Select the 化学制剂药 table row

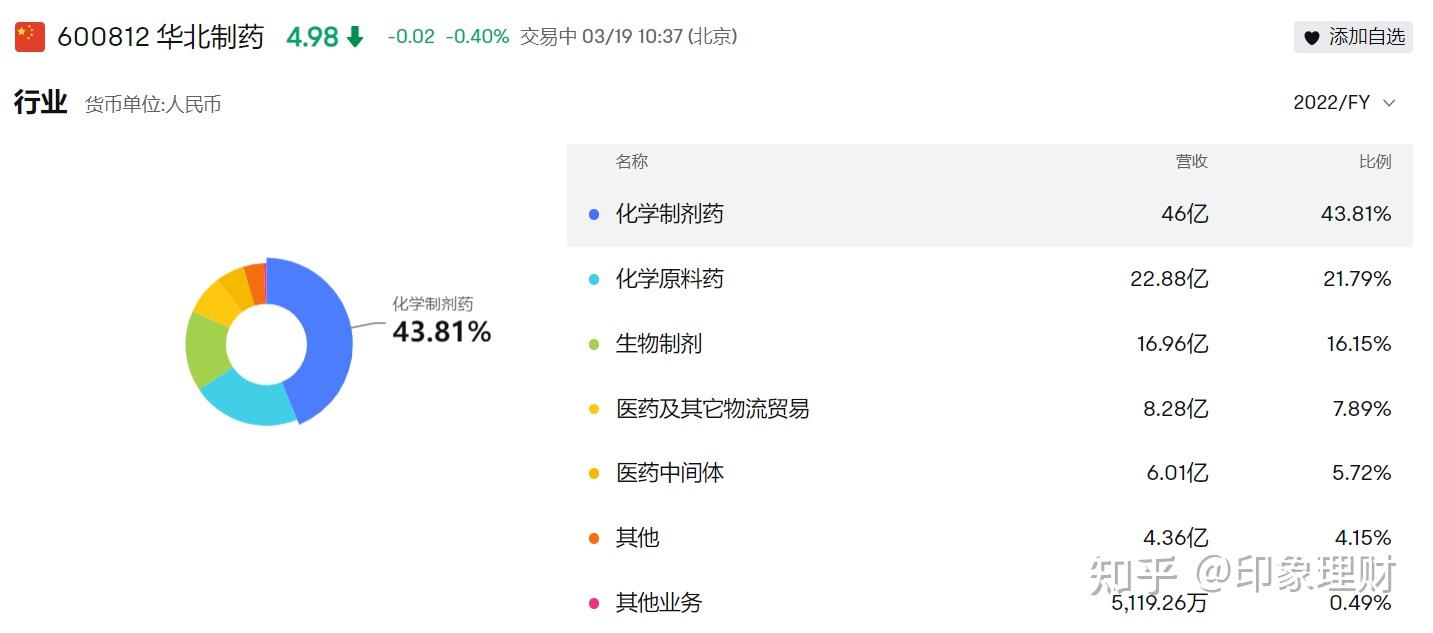[989, 214]
